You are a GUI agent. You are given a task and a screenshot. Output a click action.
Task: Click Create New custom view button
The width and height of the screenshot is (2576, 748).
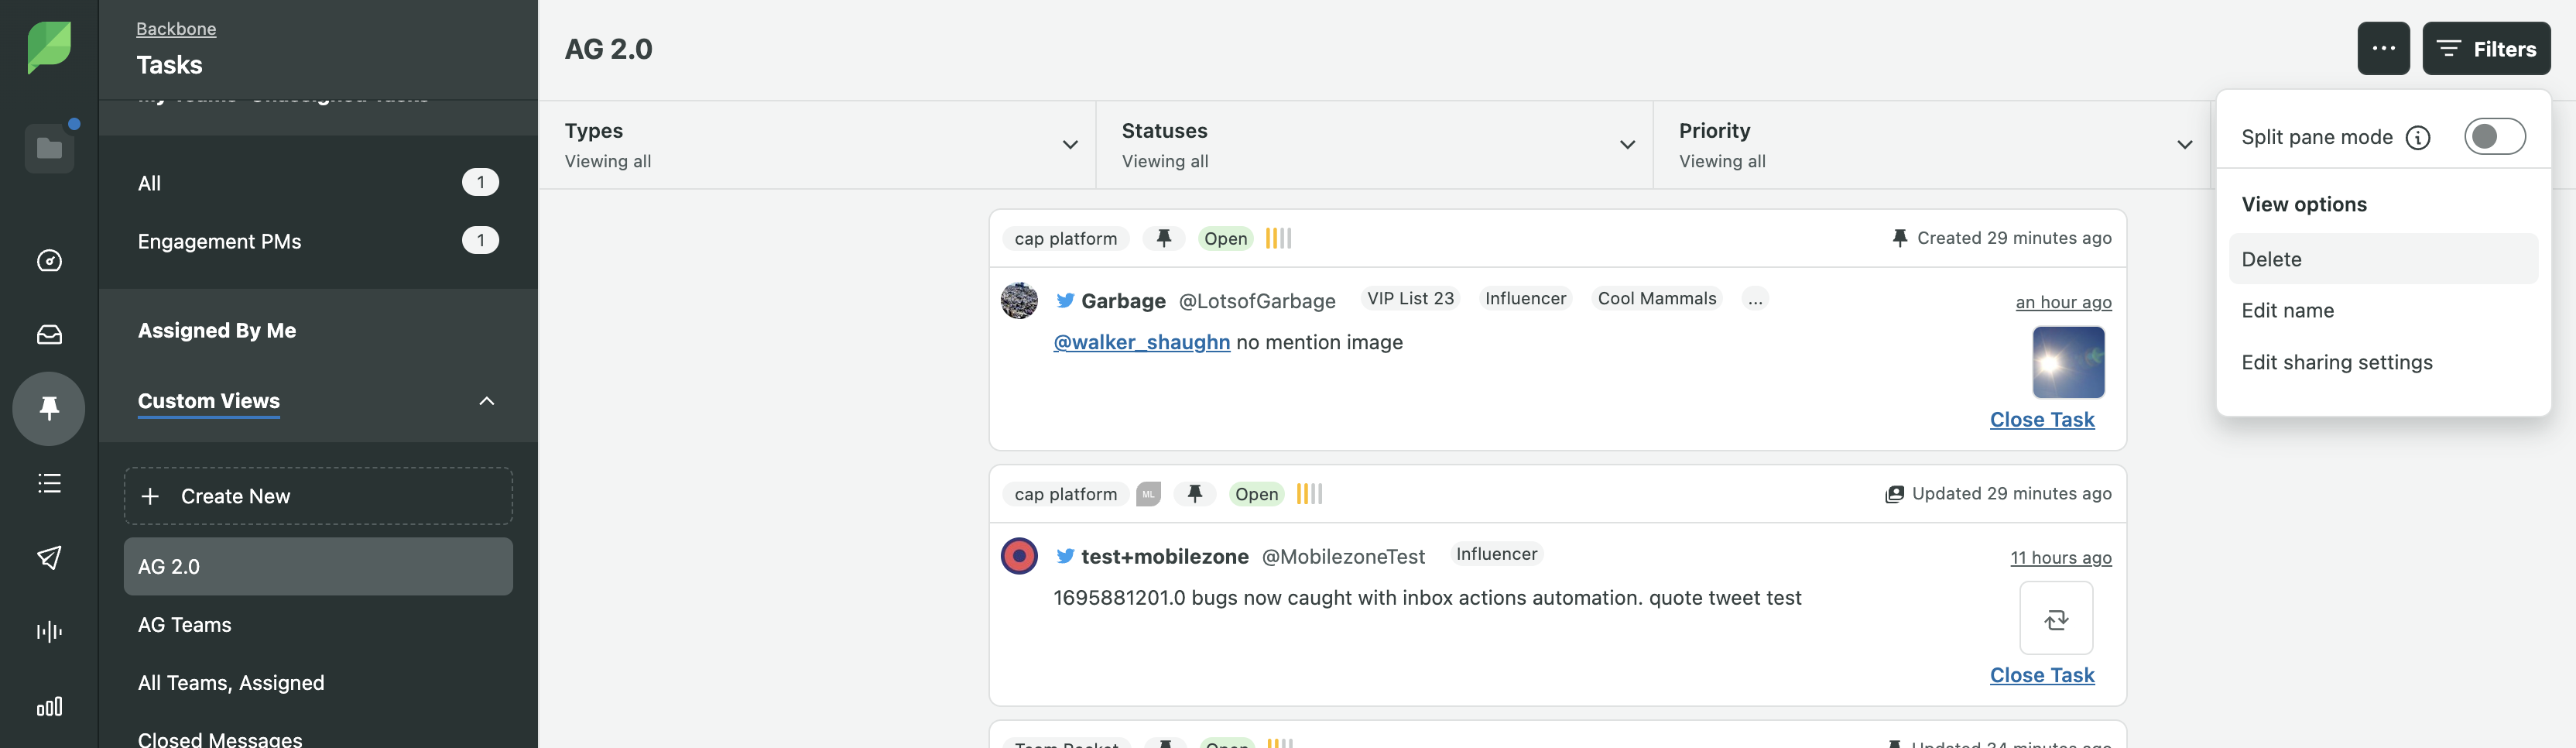coord(318,496)
